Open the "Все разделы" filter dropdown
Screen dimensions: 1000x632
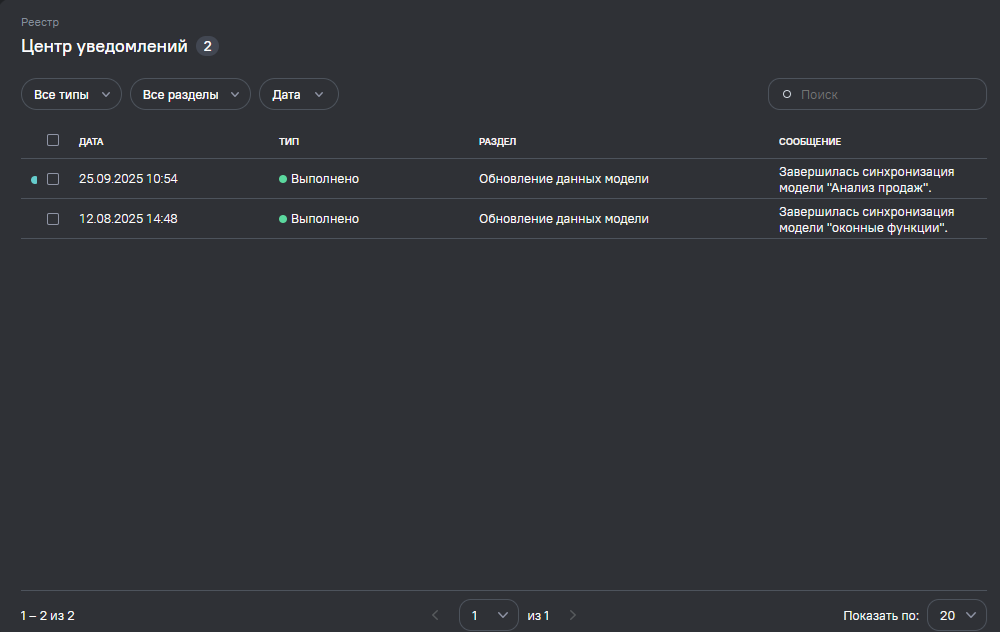[190, 94]
